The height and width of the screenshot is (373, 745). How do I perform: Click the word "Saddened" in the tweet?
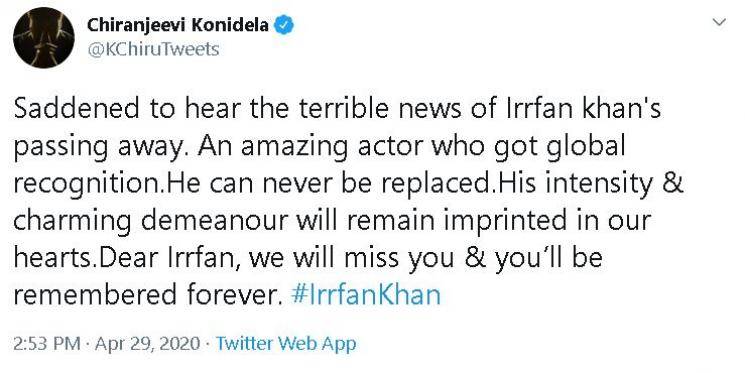(x=76, y=109)
